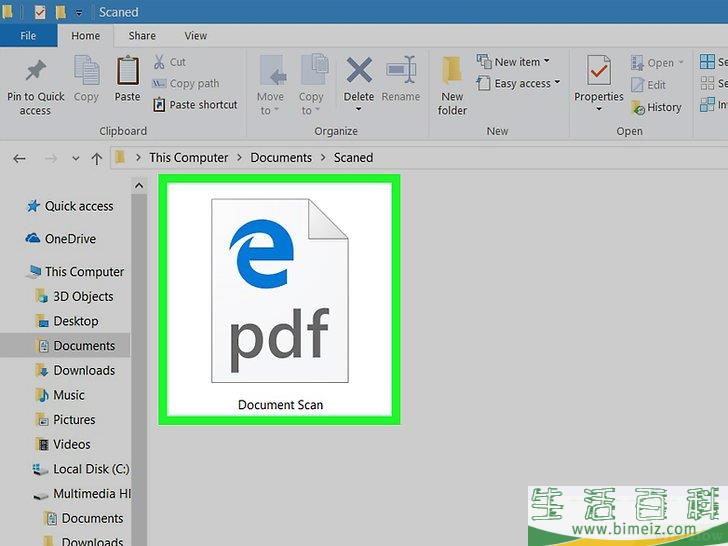728x546 pixels.
Task: Click the Paste clipboard icon
Action: click(128, 71)
